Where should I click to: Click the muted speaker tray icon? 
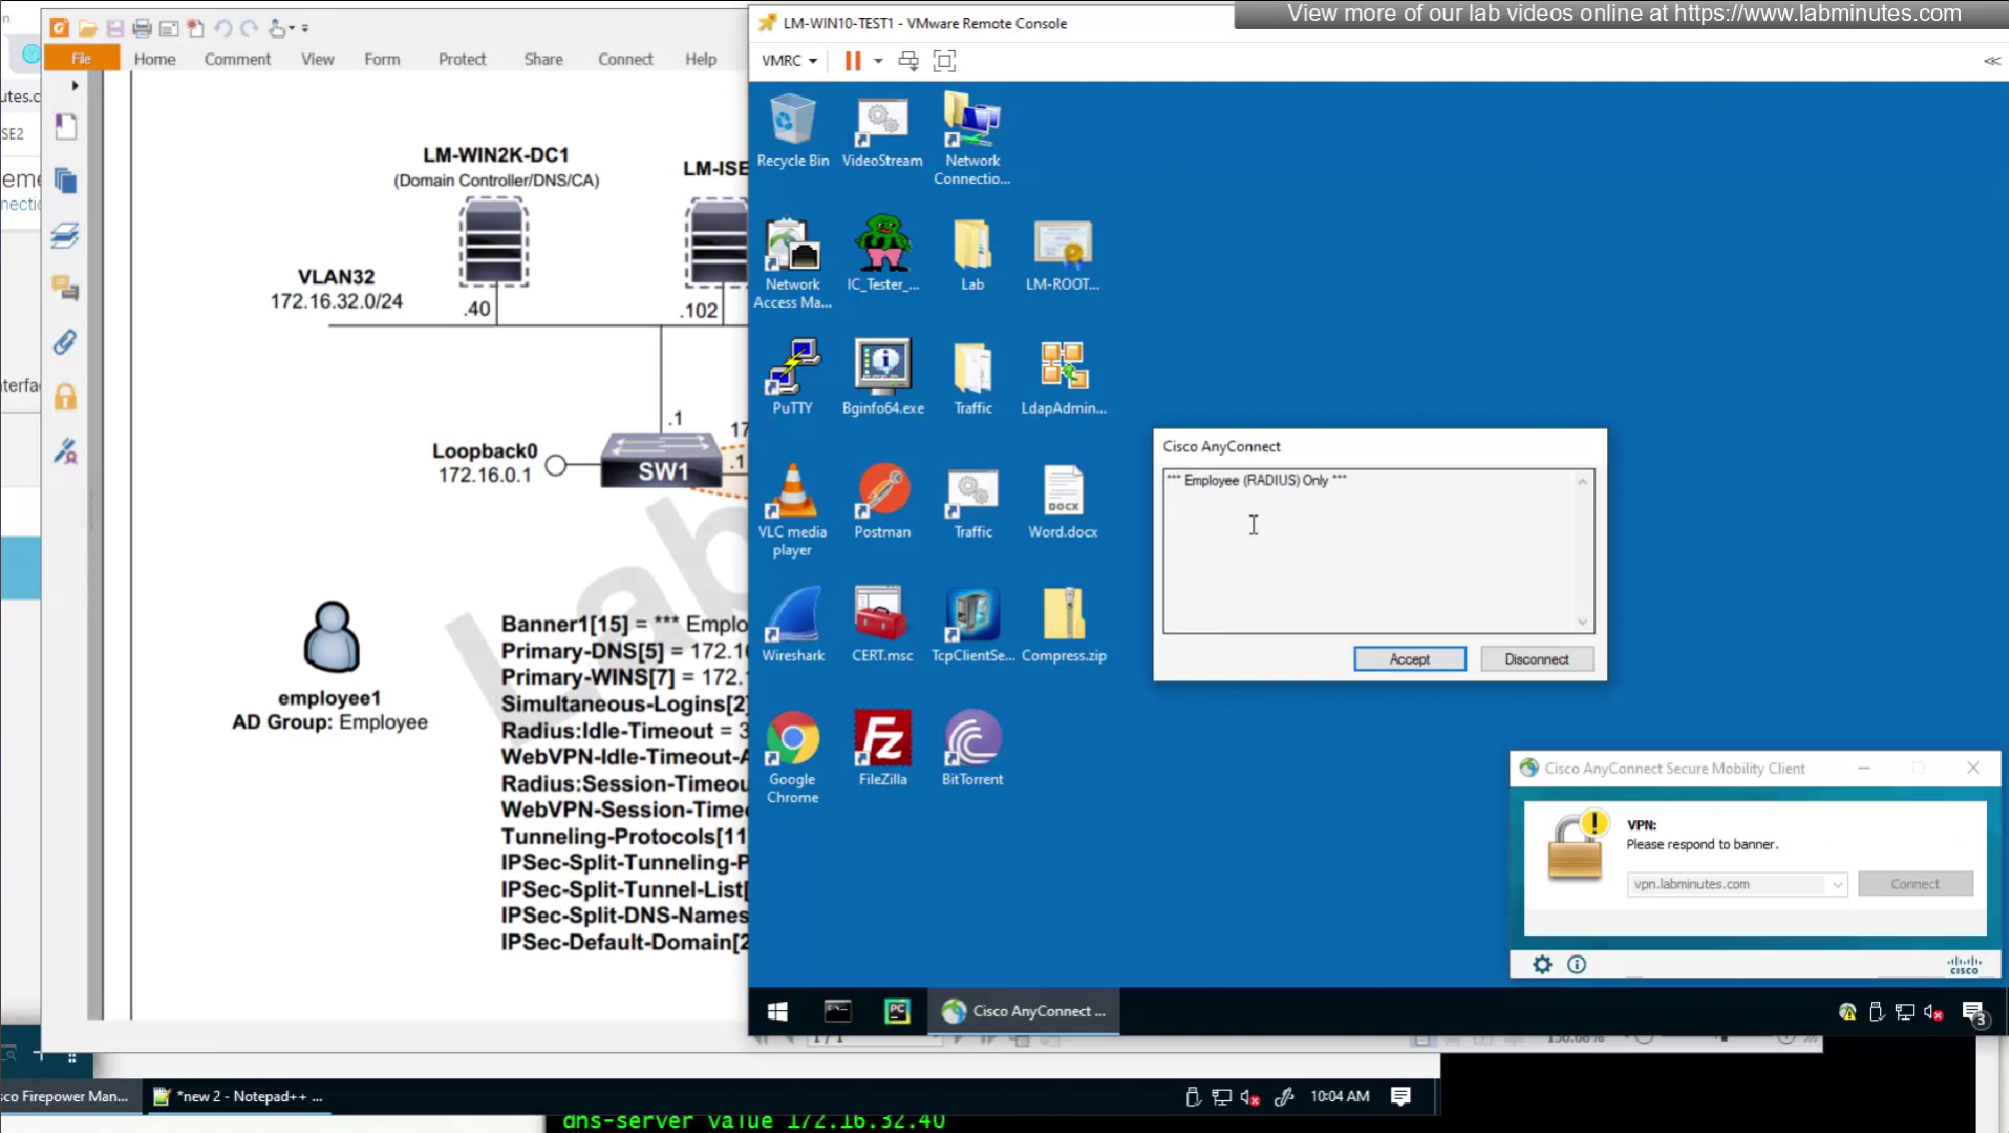1934,1012
